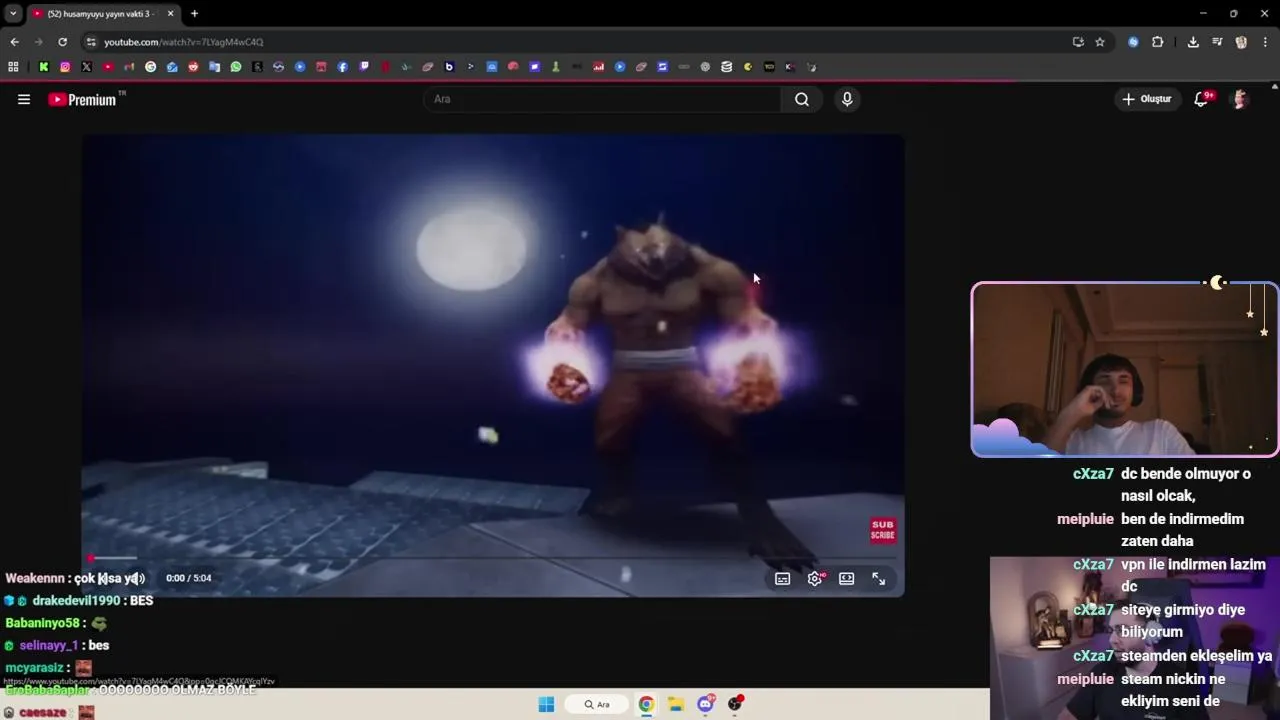This screenshot has width=1280, height=720.
Task: Open the Instagram bookmark
Action: point(65,67)
